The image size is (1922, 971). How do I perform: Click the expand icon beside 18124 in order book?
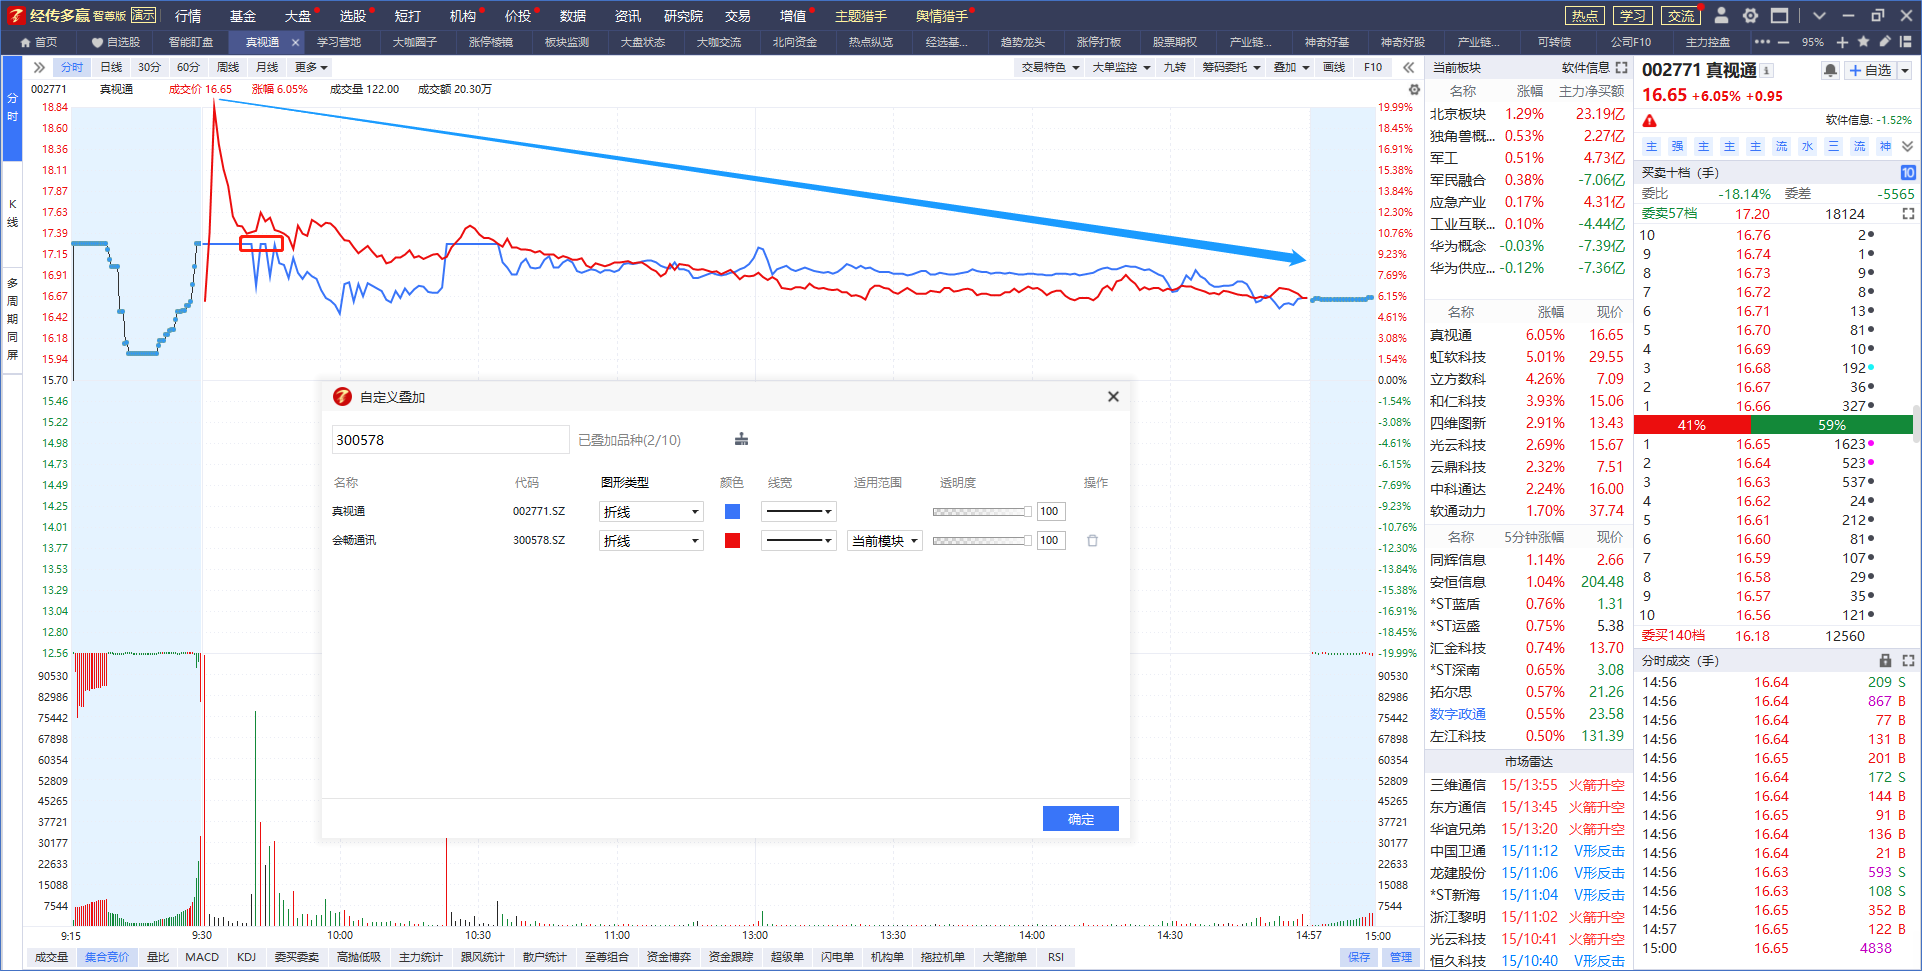point(1908,214)
